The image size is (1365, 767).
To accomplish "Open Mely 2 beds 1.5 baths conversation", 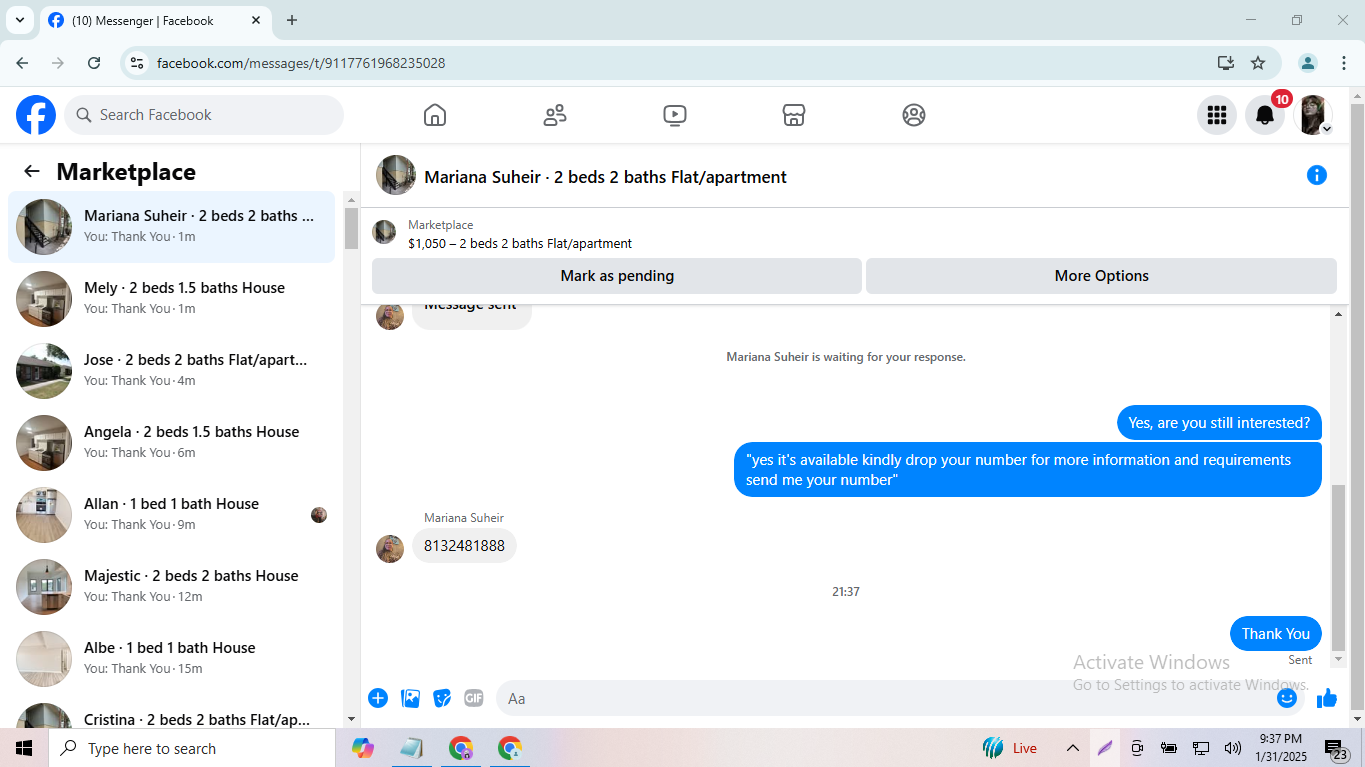I will click(171, 299).
